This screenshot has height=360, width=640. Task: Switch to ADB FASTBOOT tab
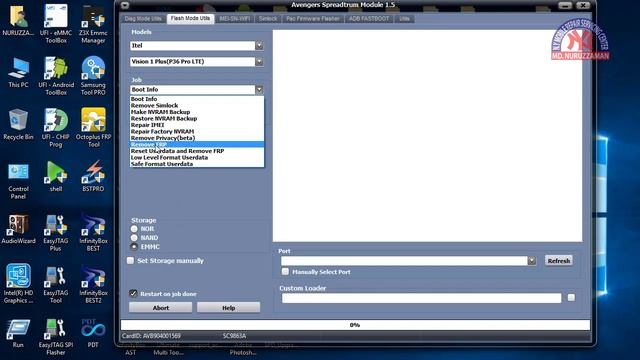[x=369, y=19]
